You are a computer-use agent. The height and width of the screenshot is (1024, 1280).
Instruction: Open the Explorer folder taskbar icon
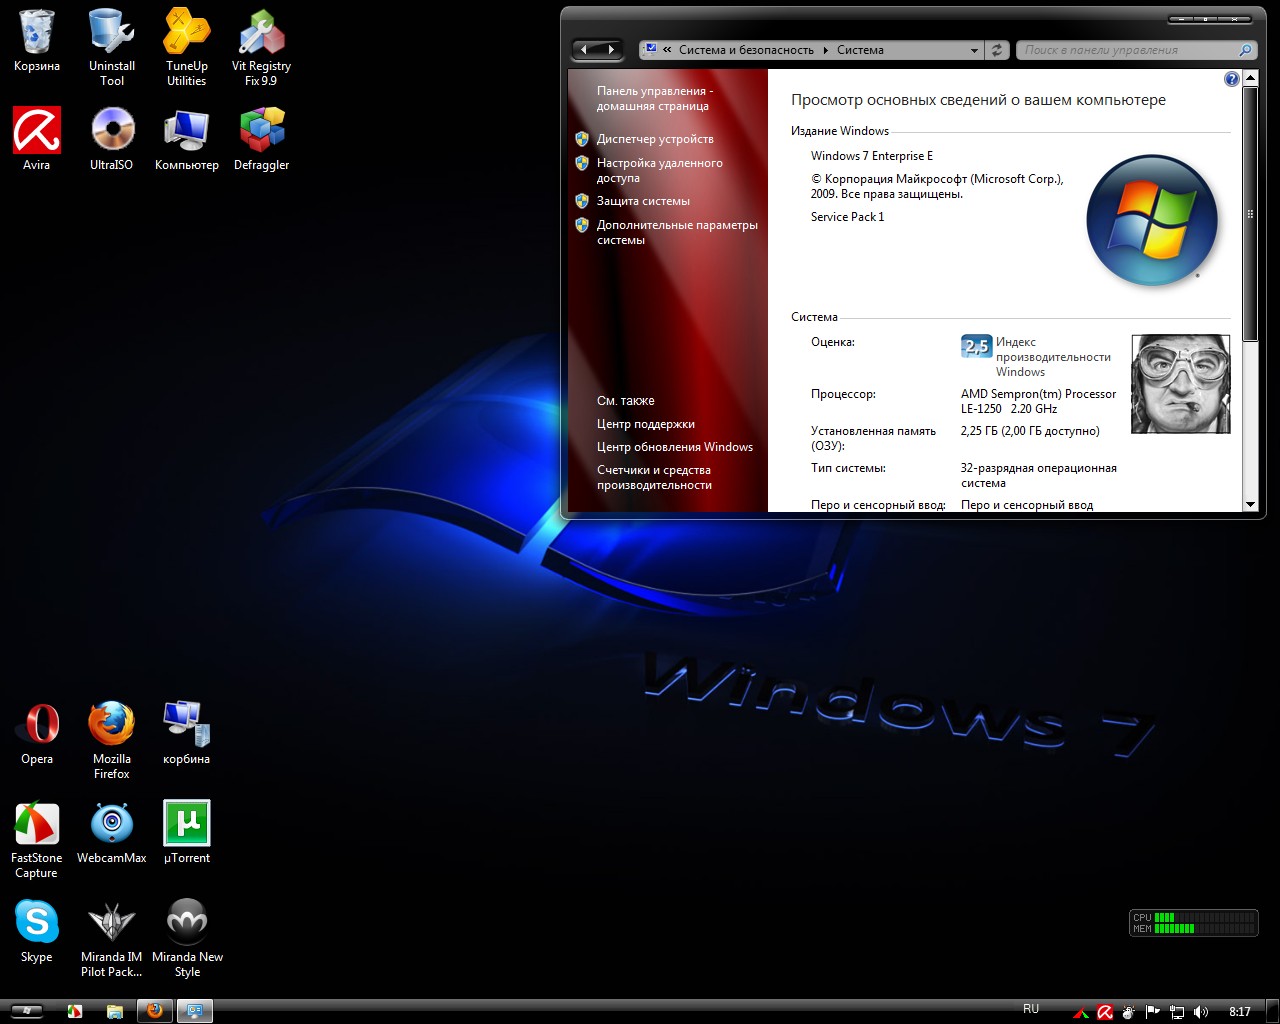pos(114,1011)
